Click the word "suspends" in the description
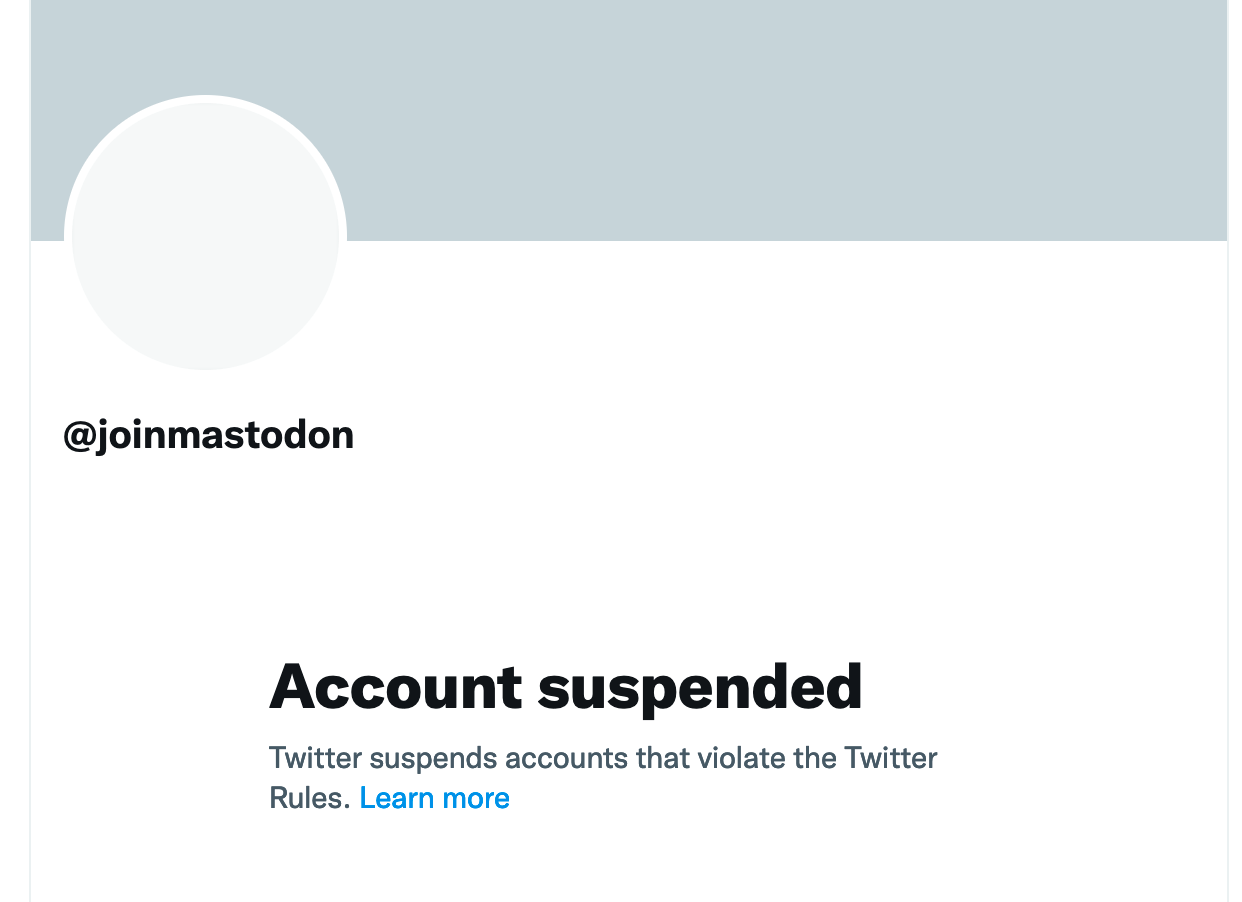Image resolution: width=1242 pixels, height=902 pixels. click(433, 758)
